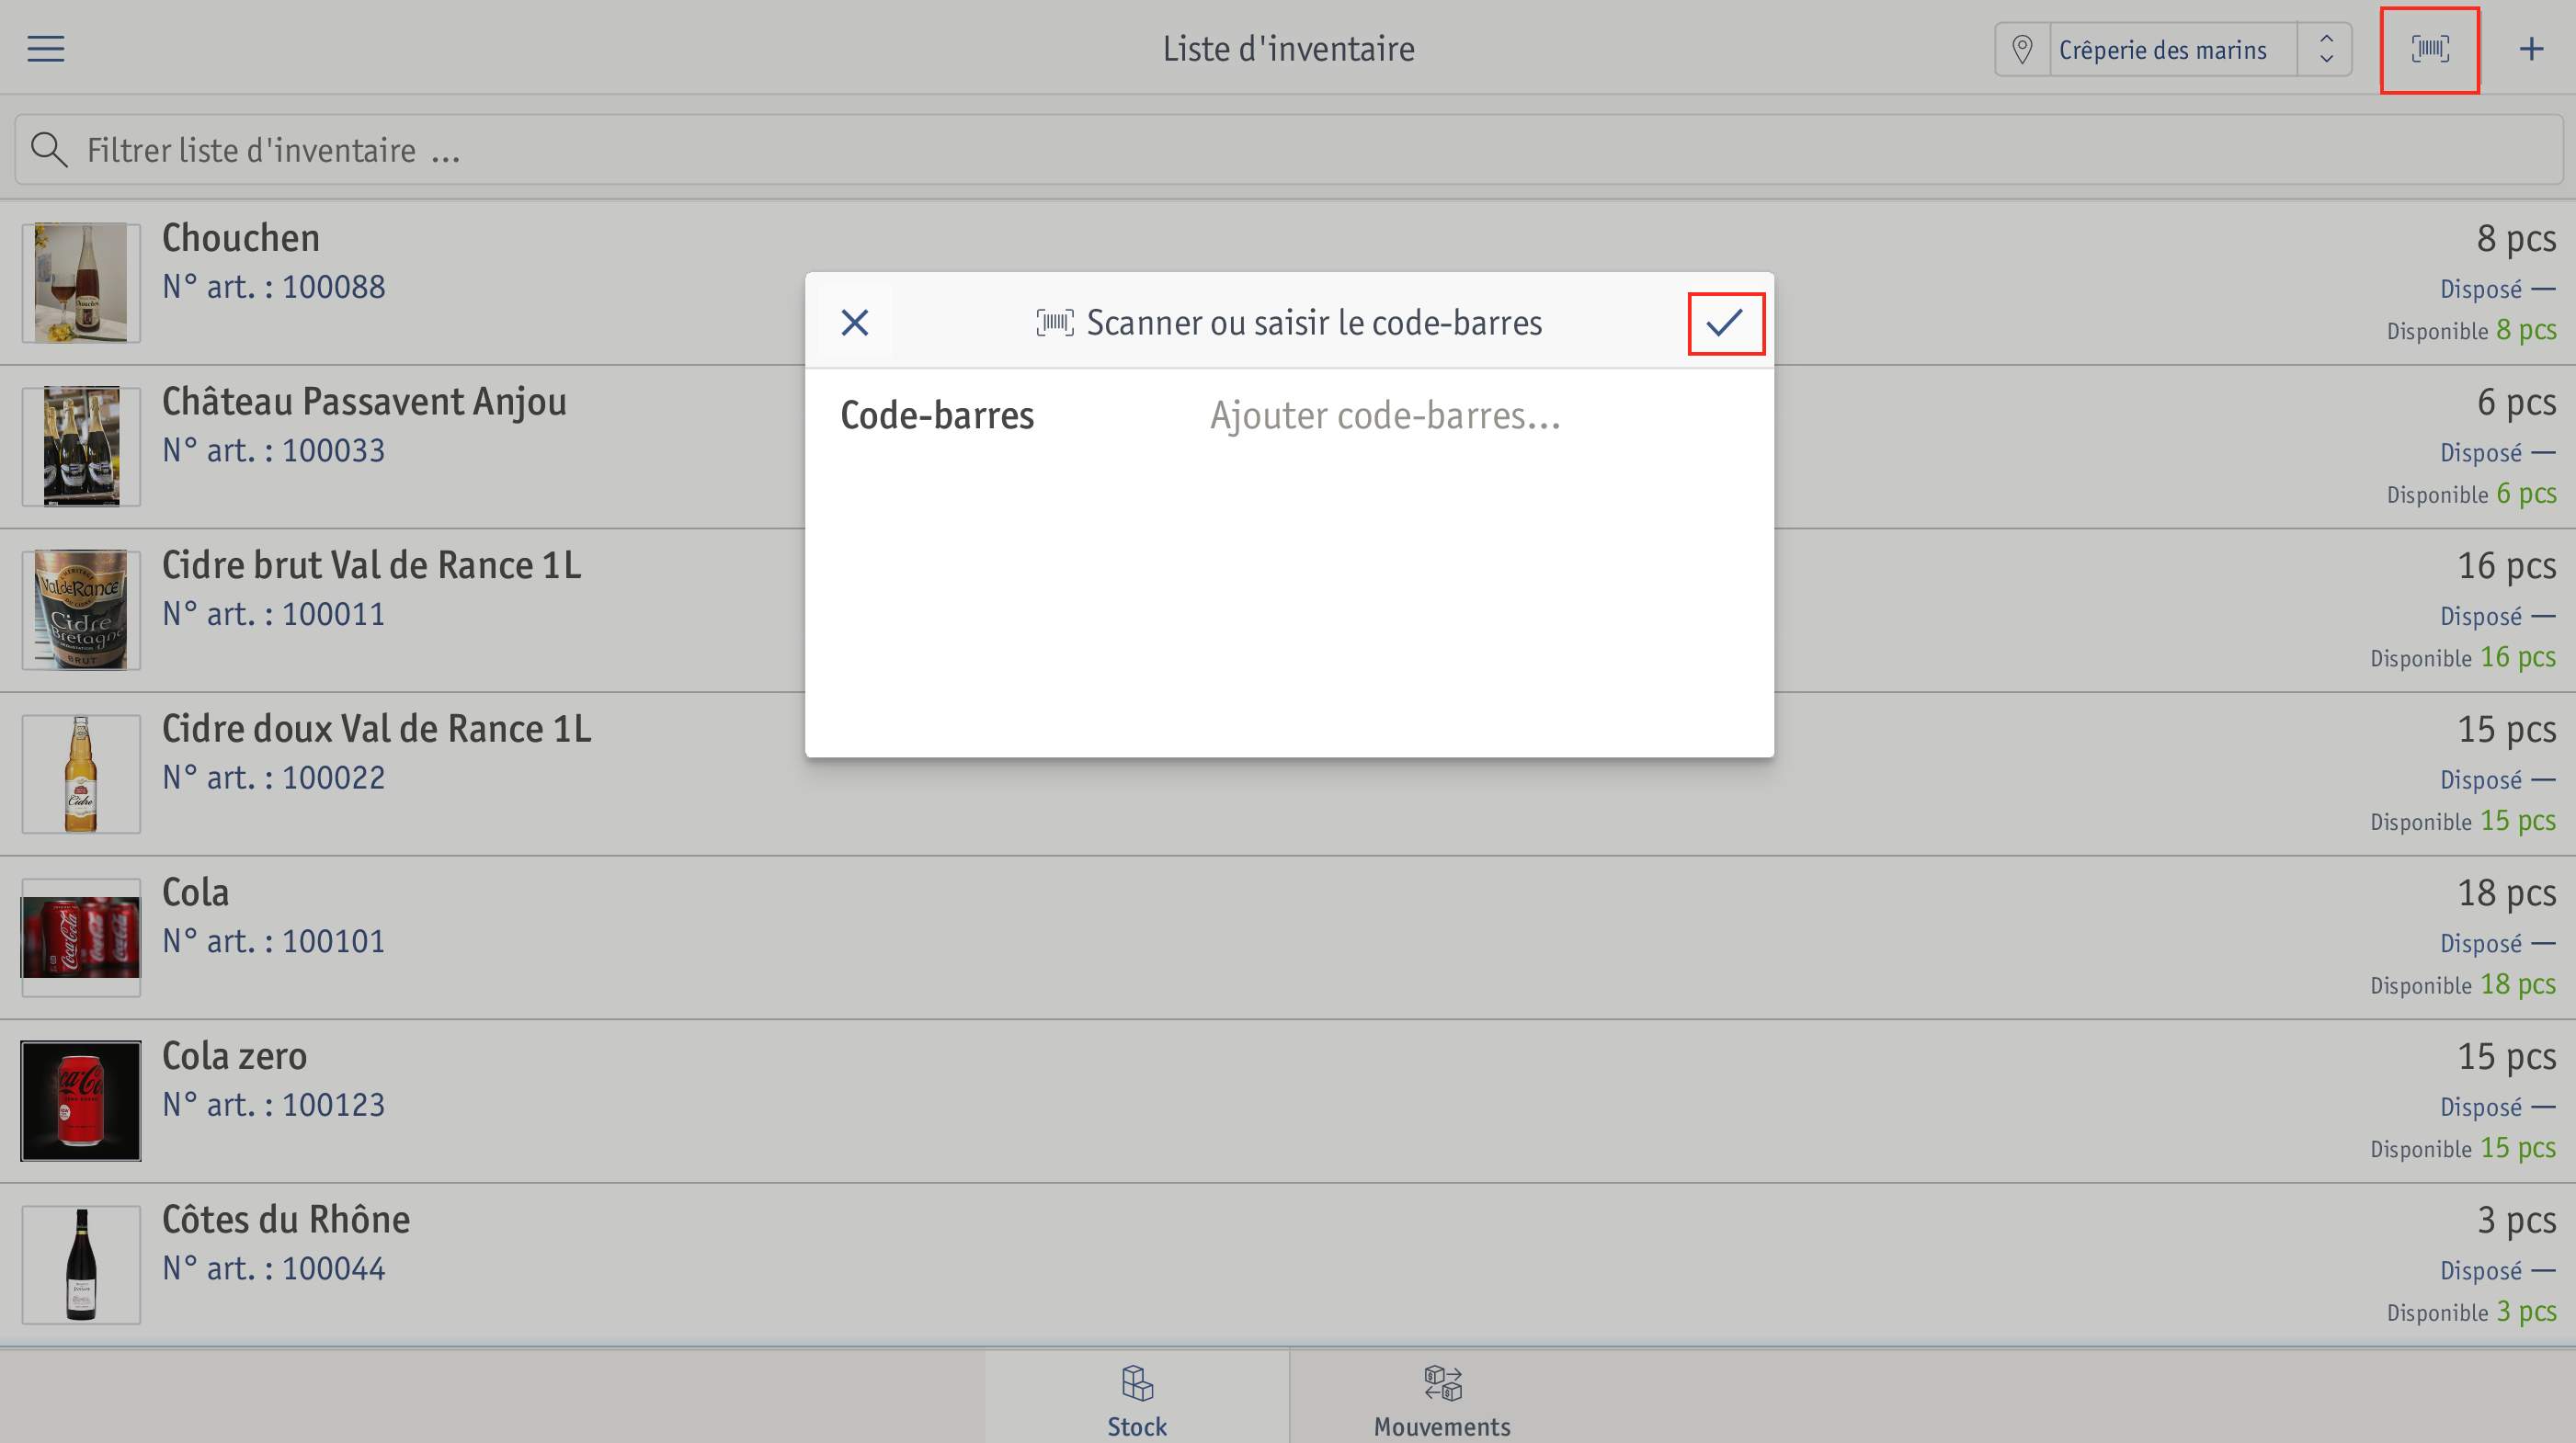This screenshot has width=2576, height=1443.
Task: Open the hamburger menu
Action: click(46, 48)
